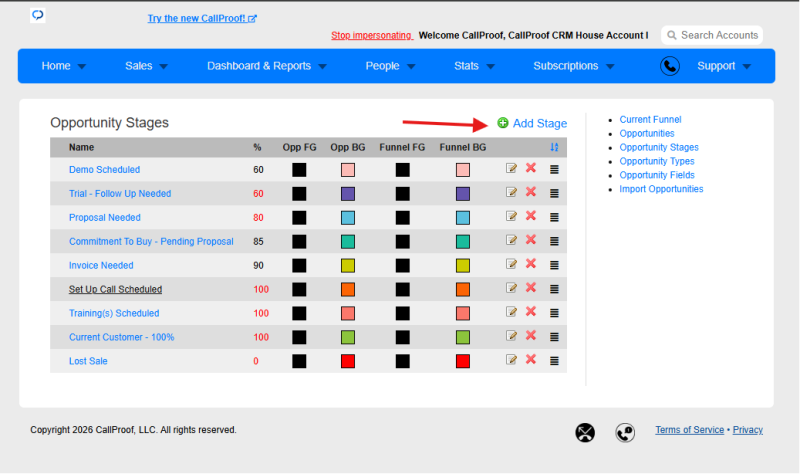The width and height of the screenshot is (800, 474).
Task: Click Trial Follow Up purple Funnel BG swatch
Action: [463, 194]
